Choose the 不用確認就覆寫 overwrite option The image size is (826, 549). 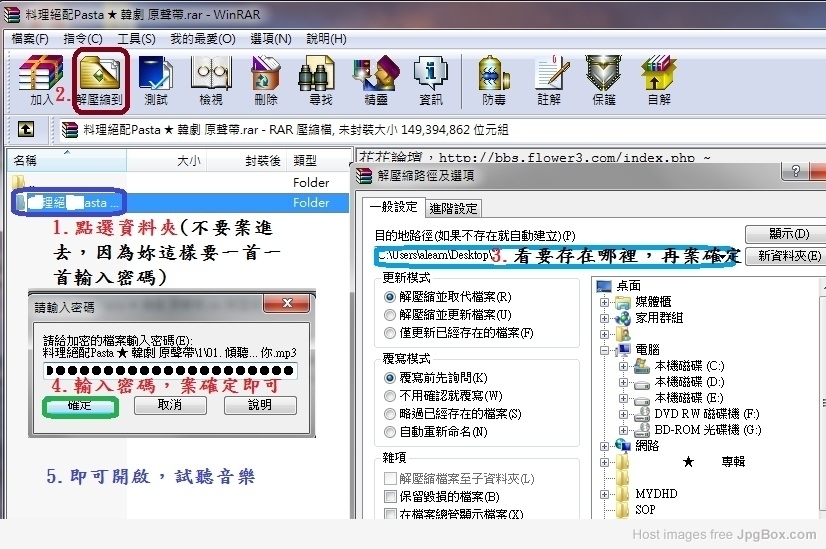(391, 396)
